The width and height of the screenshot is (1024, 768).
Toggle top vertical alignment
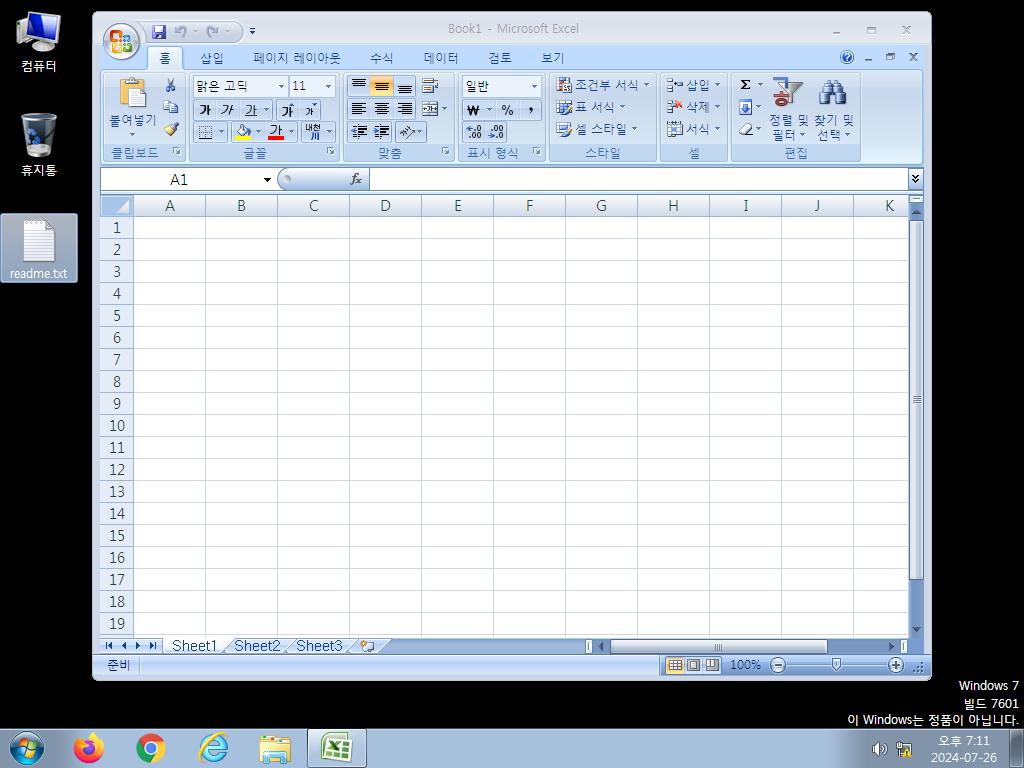pos(359,86)
